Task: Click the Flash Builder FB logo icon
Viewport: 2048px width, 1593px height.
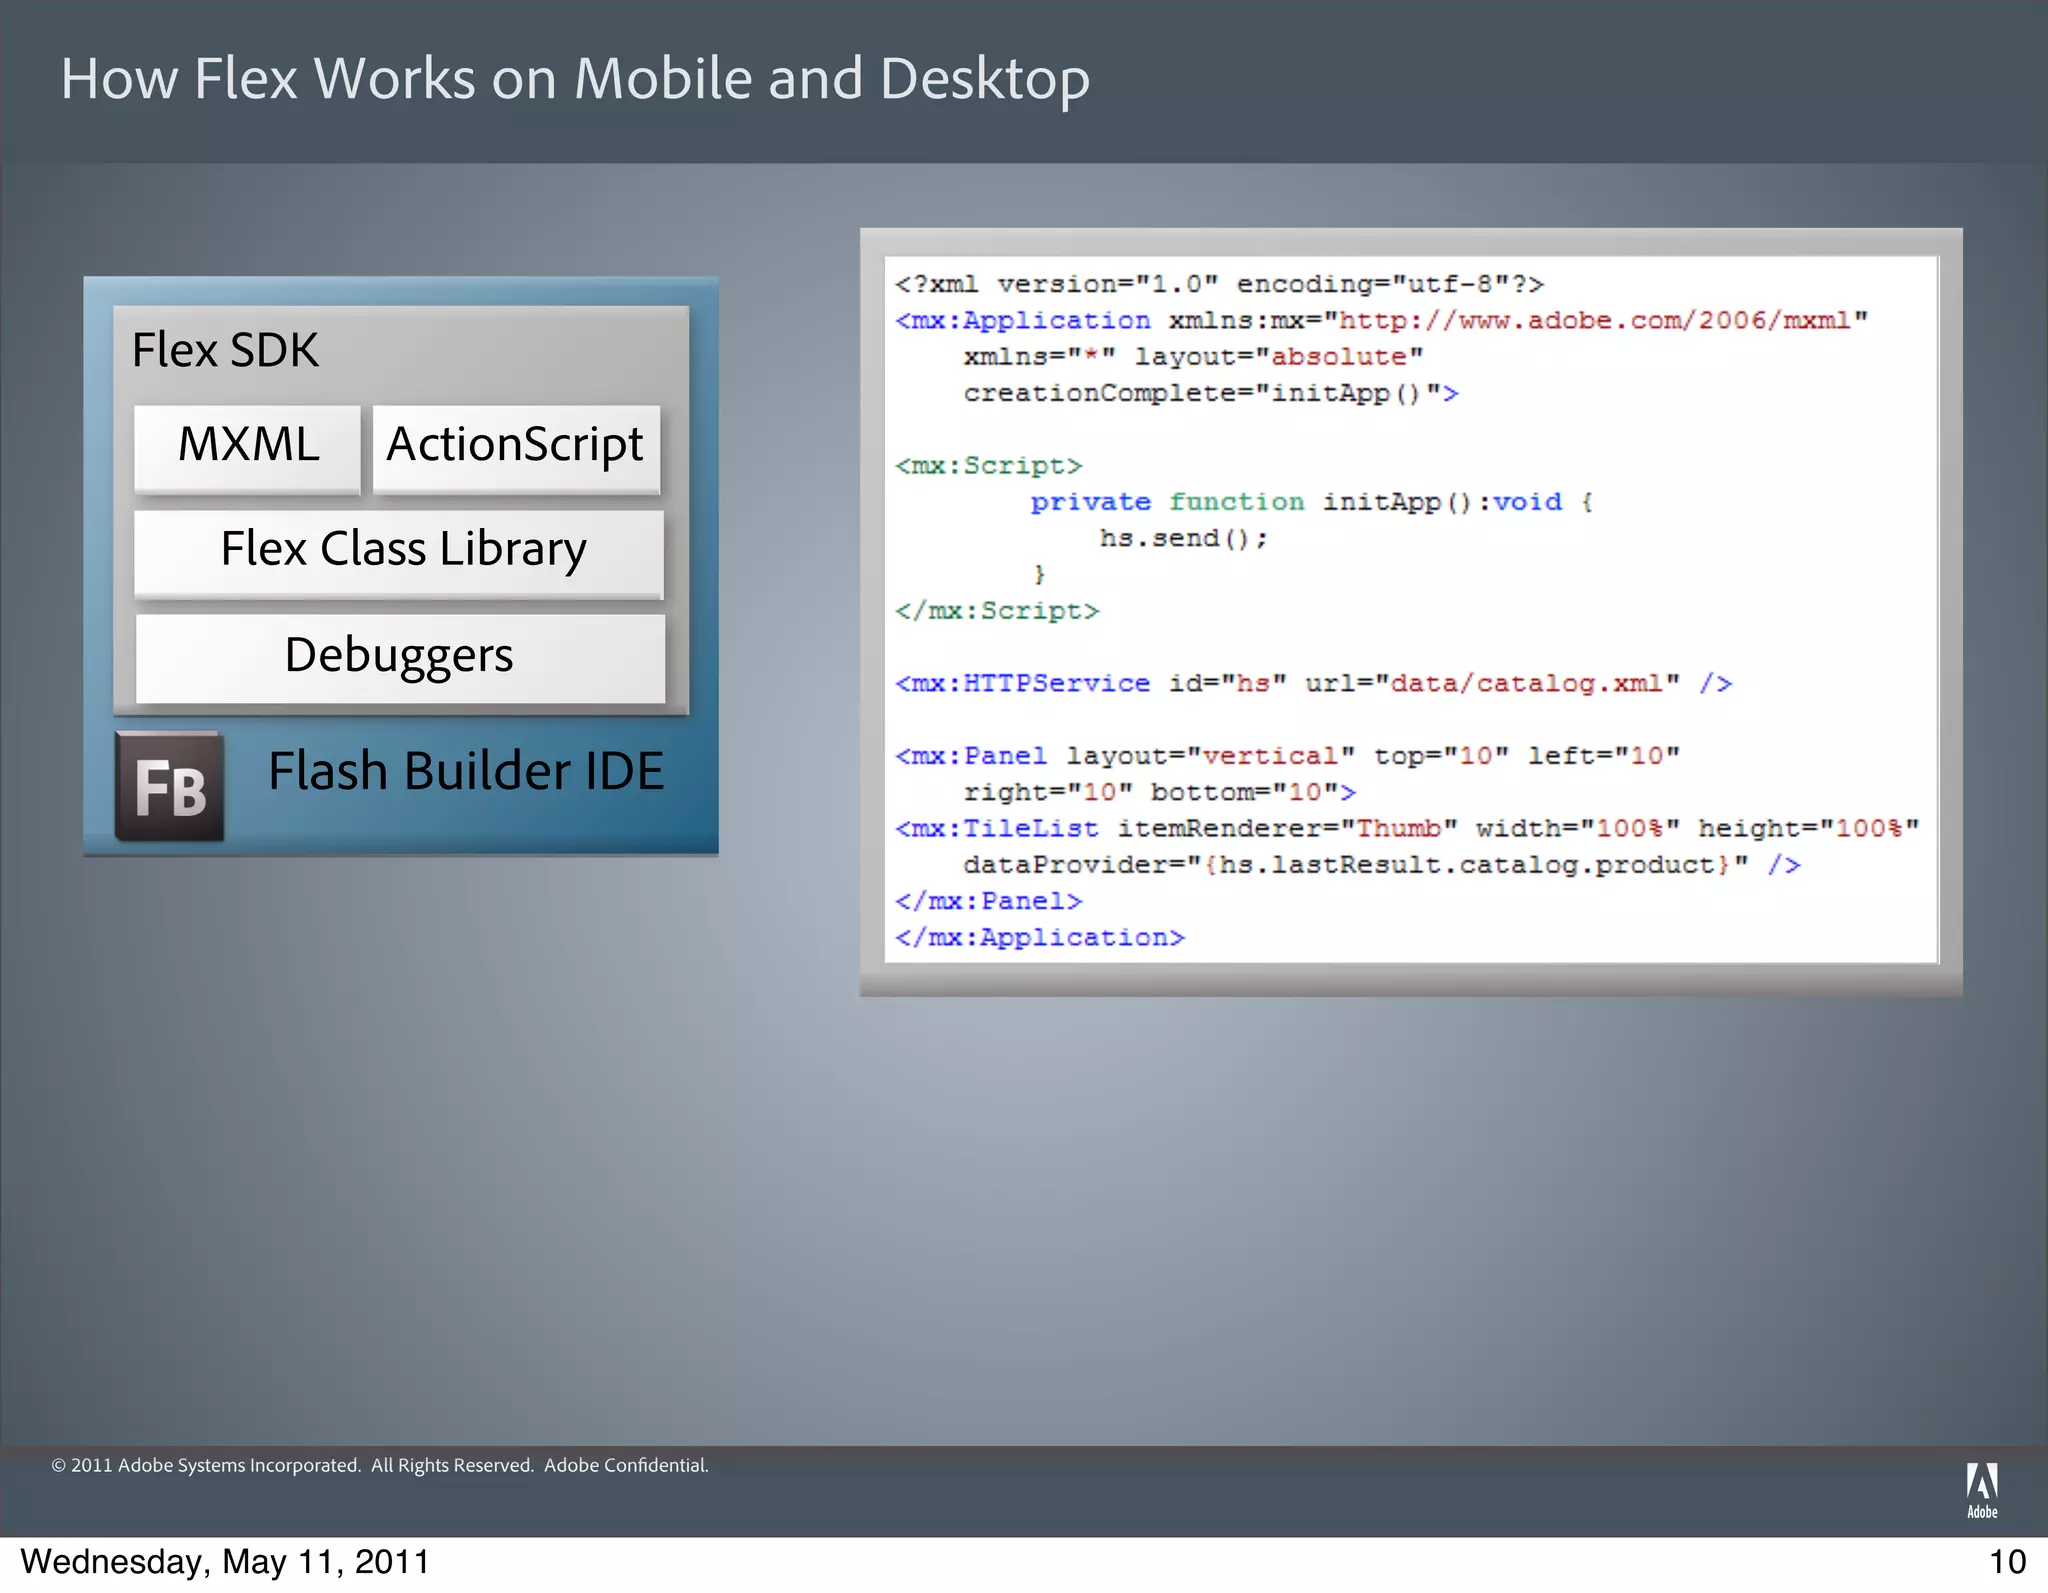Action: [x=170, y=787]
